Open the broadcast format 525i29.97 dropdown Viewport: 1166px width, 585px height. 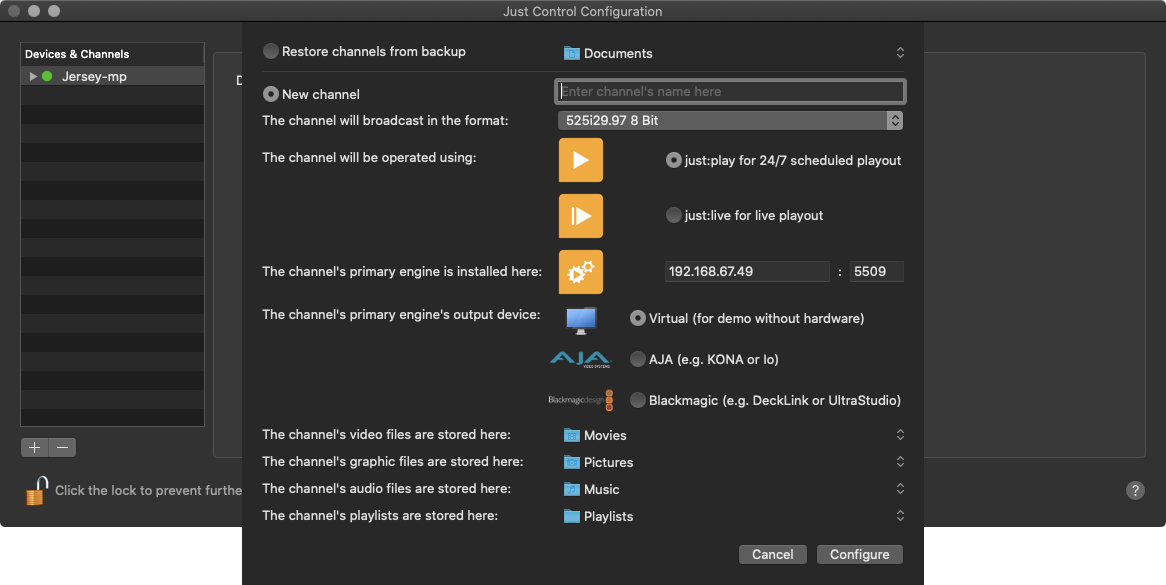click(x=730, y=120)
